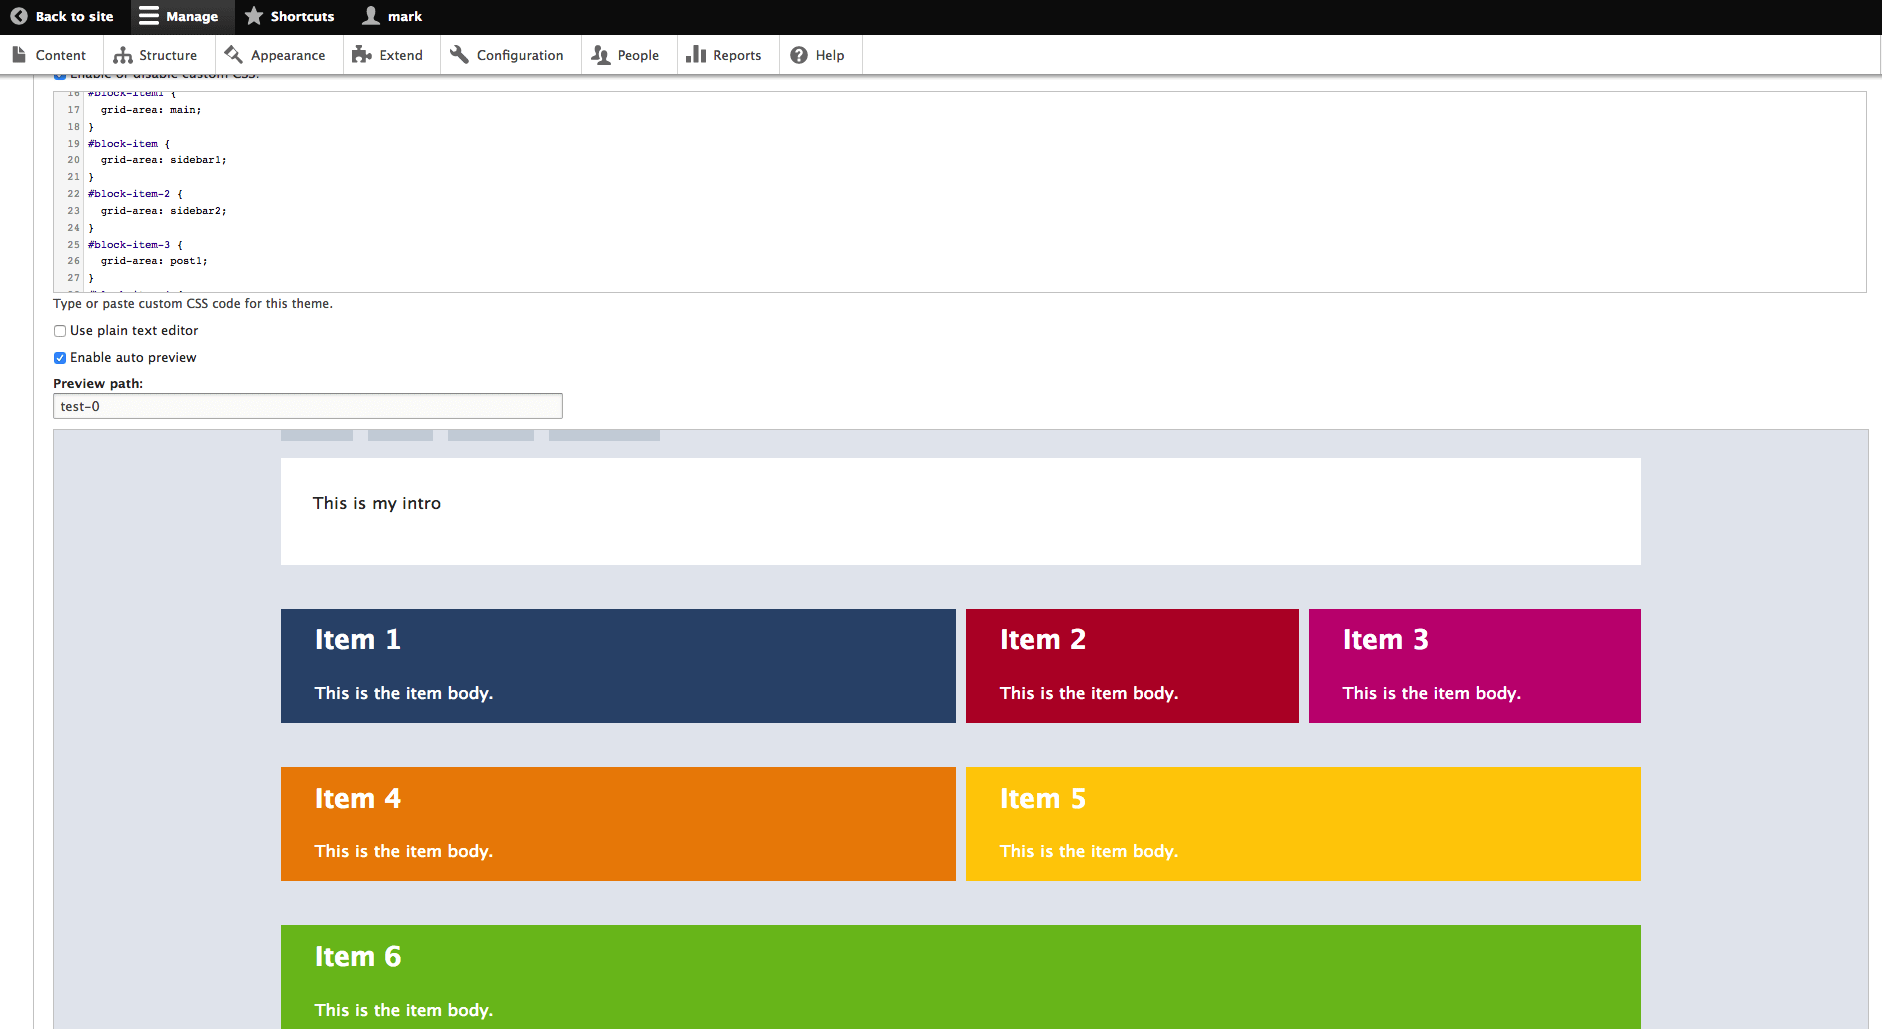Viewport: 1882px width, 1029px height.
Task: Click the Appearance paintbrush icon
Action: click(234, 55)
